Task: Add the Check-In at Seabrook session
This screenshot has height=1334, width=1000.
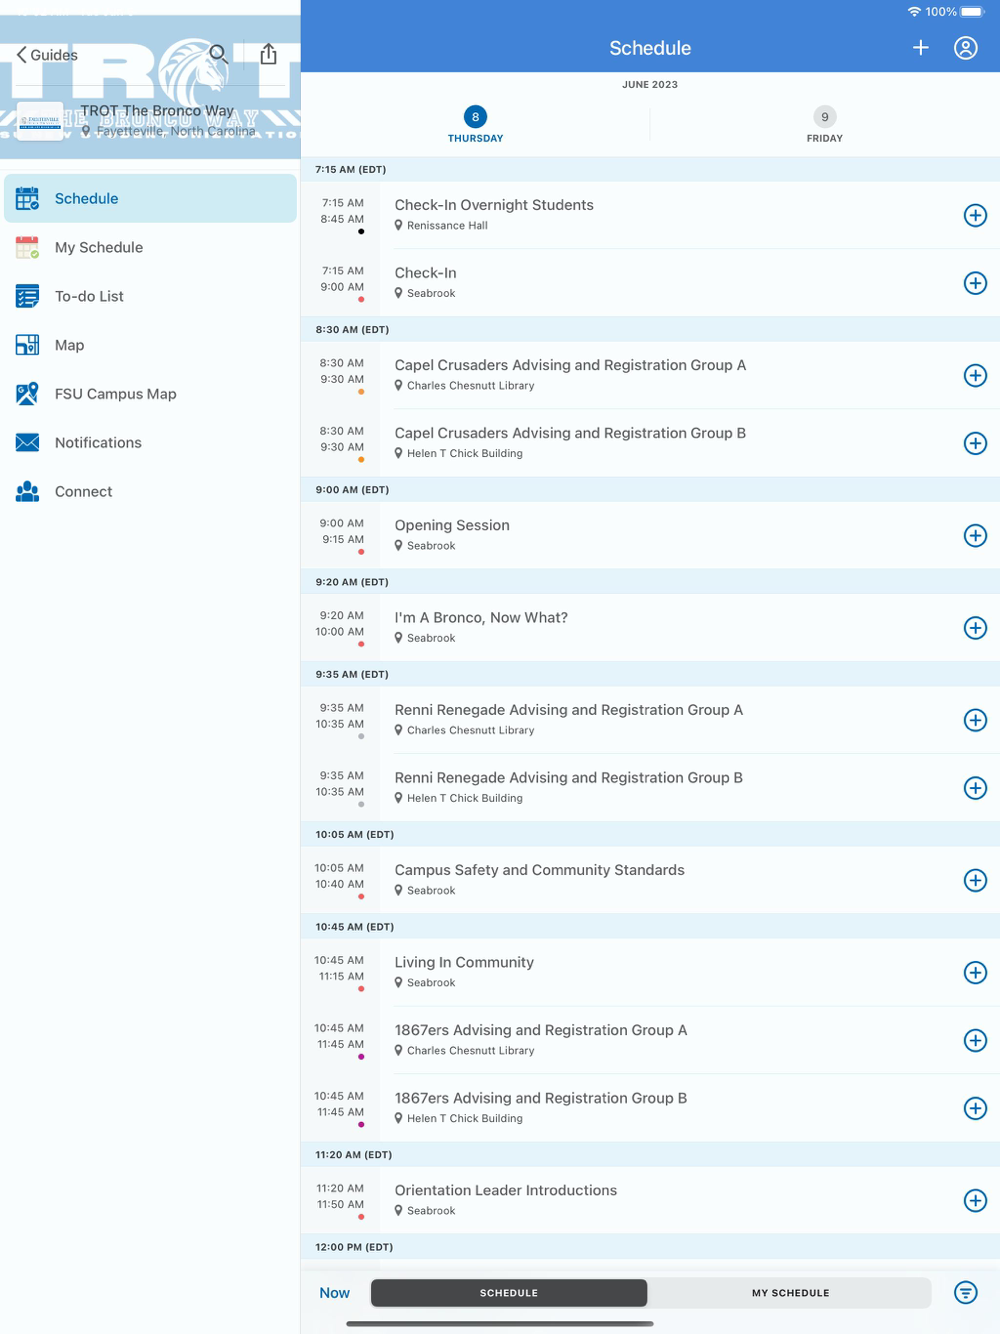Action: (x=975, y=283)
